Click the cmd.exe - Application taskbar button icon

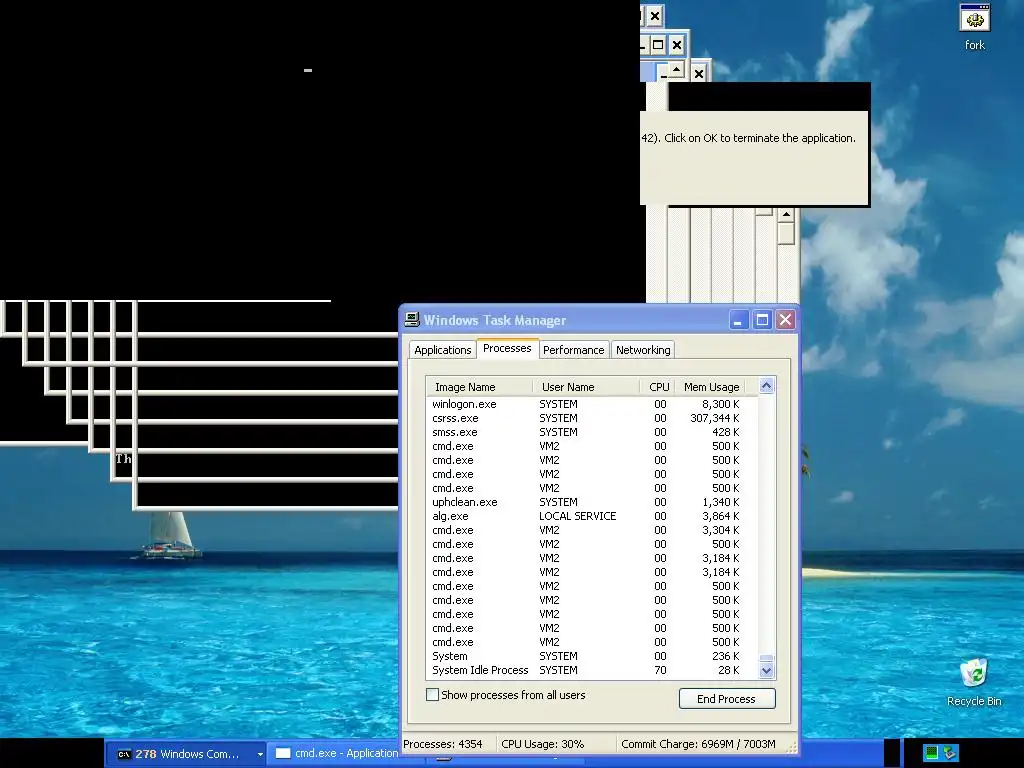[283, 754]
